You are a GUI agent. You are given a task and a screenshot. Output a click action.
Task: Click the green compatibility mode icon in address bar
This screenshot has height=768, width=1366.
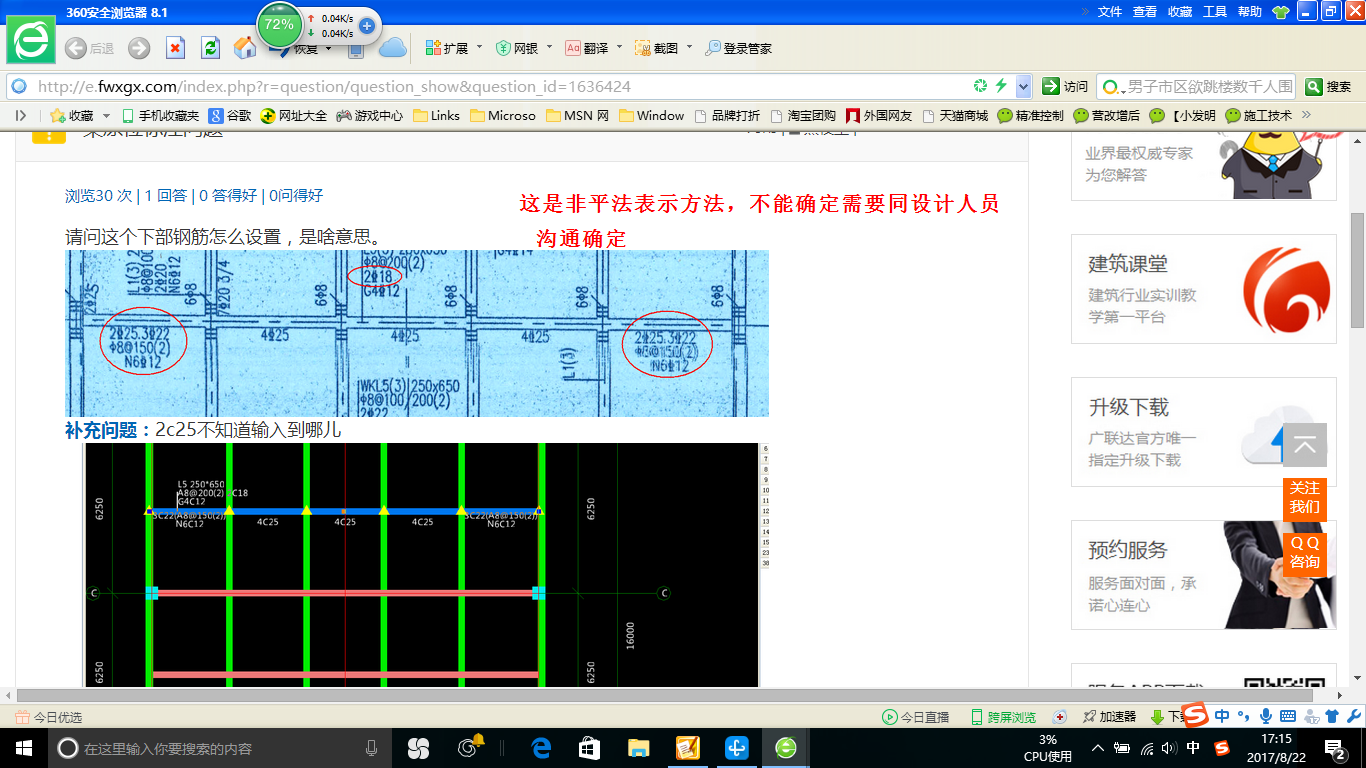point(981,86)
